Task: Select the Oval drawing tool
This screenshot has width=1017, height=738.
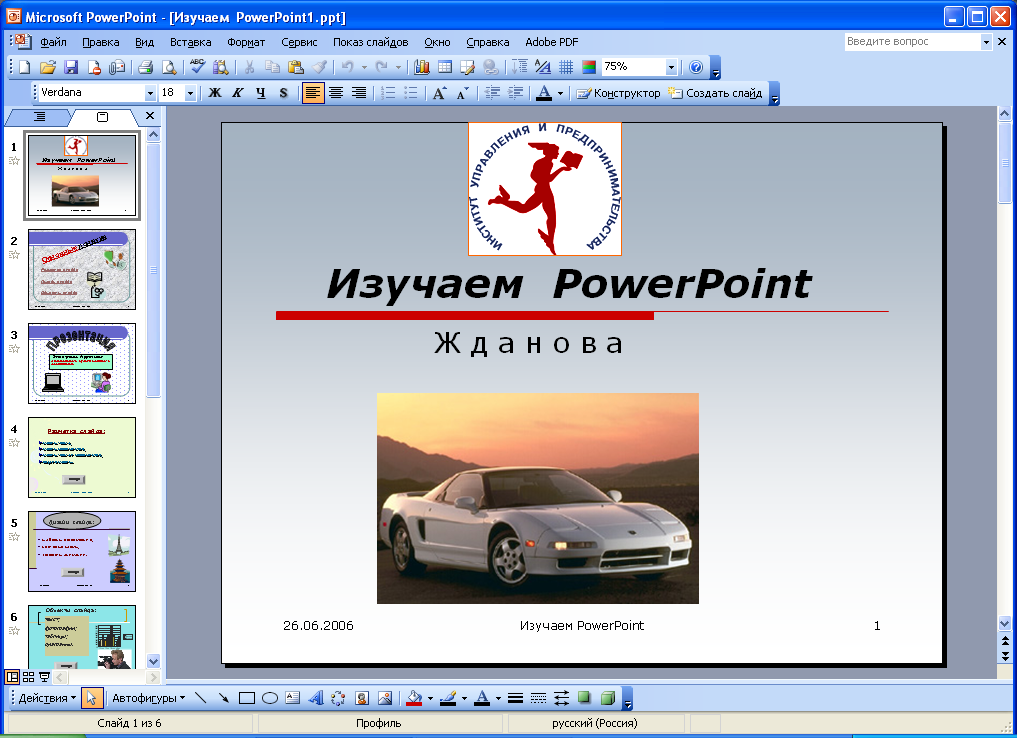Action: click(270, 698)
